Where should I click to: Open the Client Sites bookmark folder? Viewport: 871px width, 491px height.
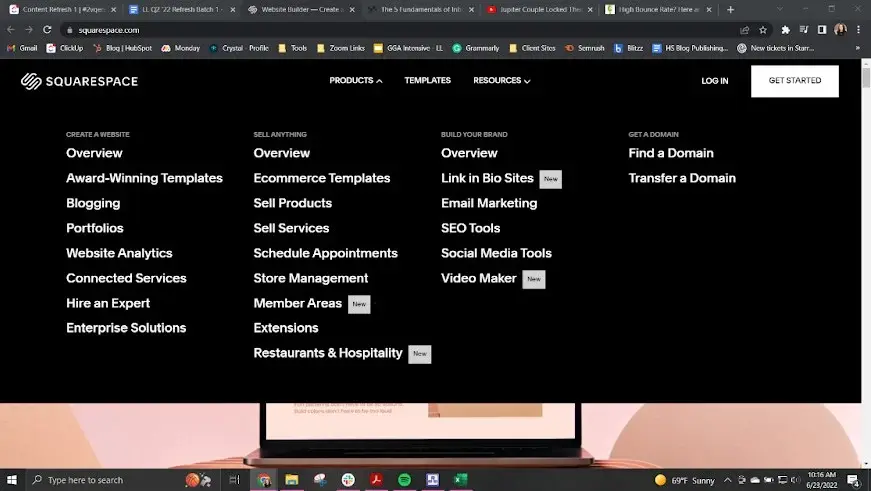[x=532, y=48]
